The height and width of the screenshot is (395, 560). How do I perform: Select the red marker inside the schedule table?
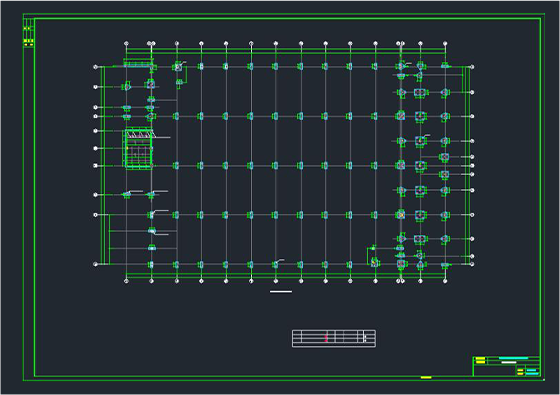pyautogui.click(x=326, y=338)
